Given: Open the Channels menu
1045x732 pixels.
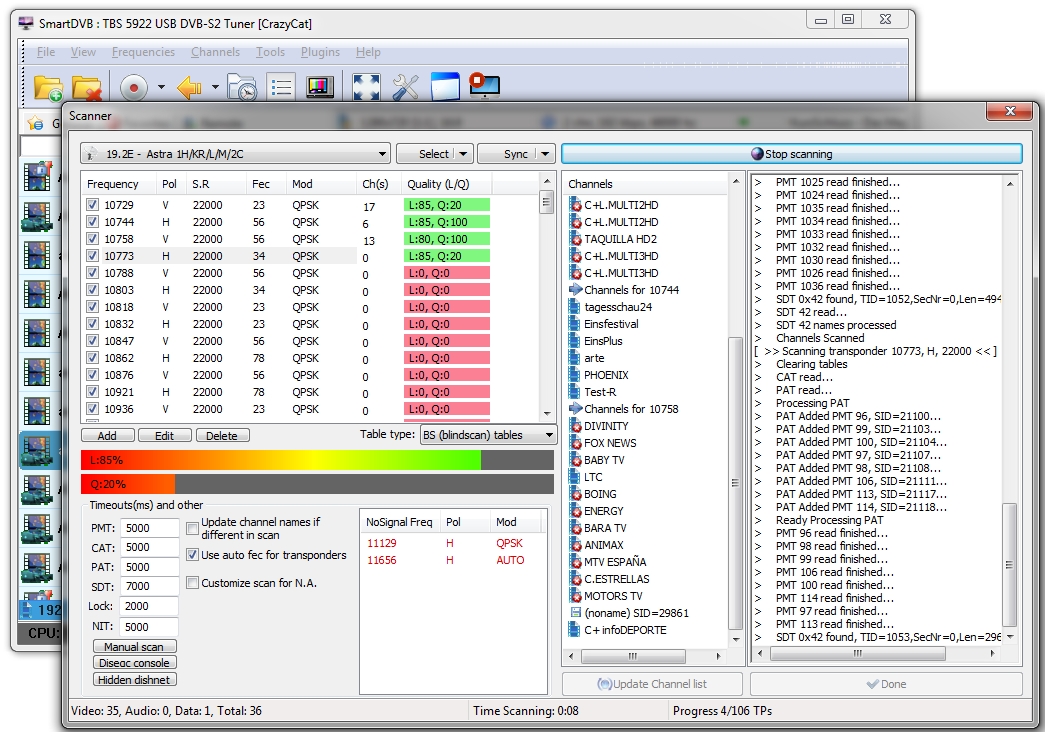Looking at the screenshot, I should [x=215, y=52].
